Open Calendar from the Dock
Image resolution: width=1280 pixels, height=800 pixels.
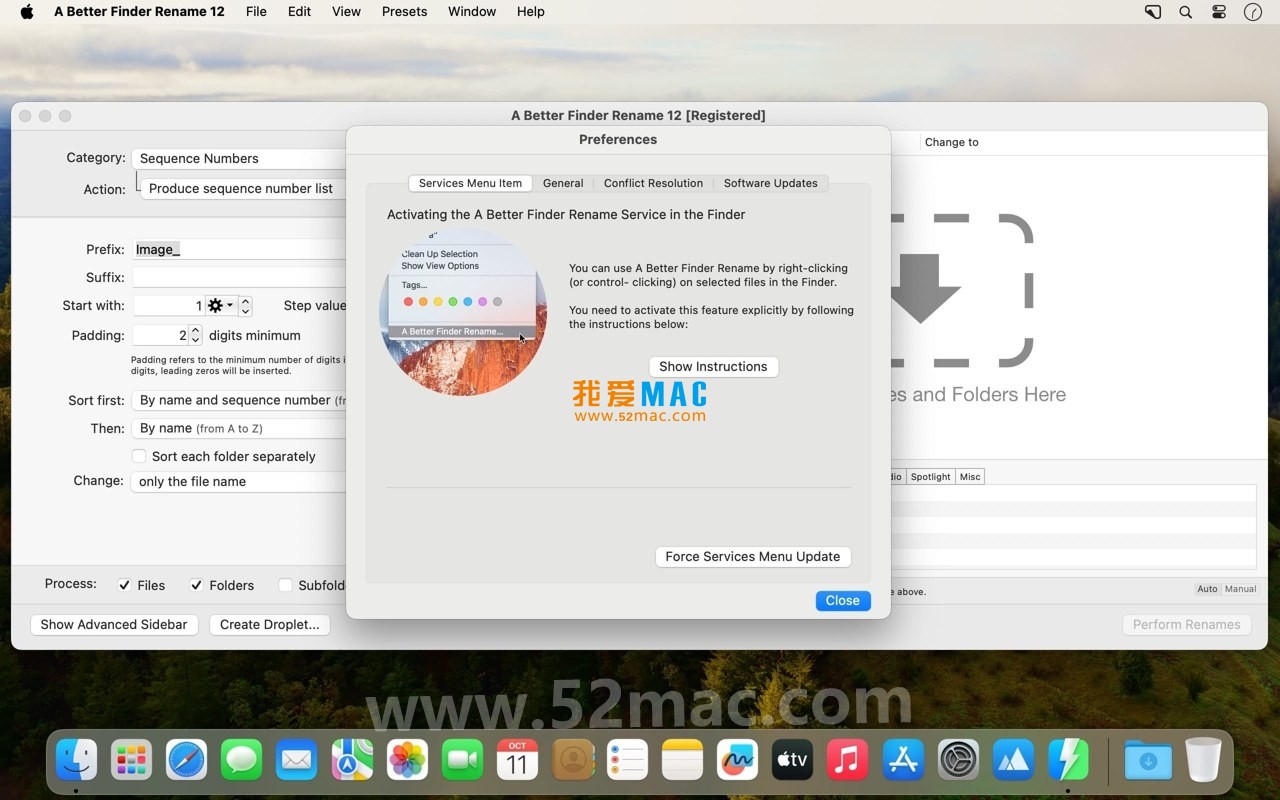(517, 760)
